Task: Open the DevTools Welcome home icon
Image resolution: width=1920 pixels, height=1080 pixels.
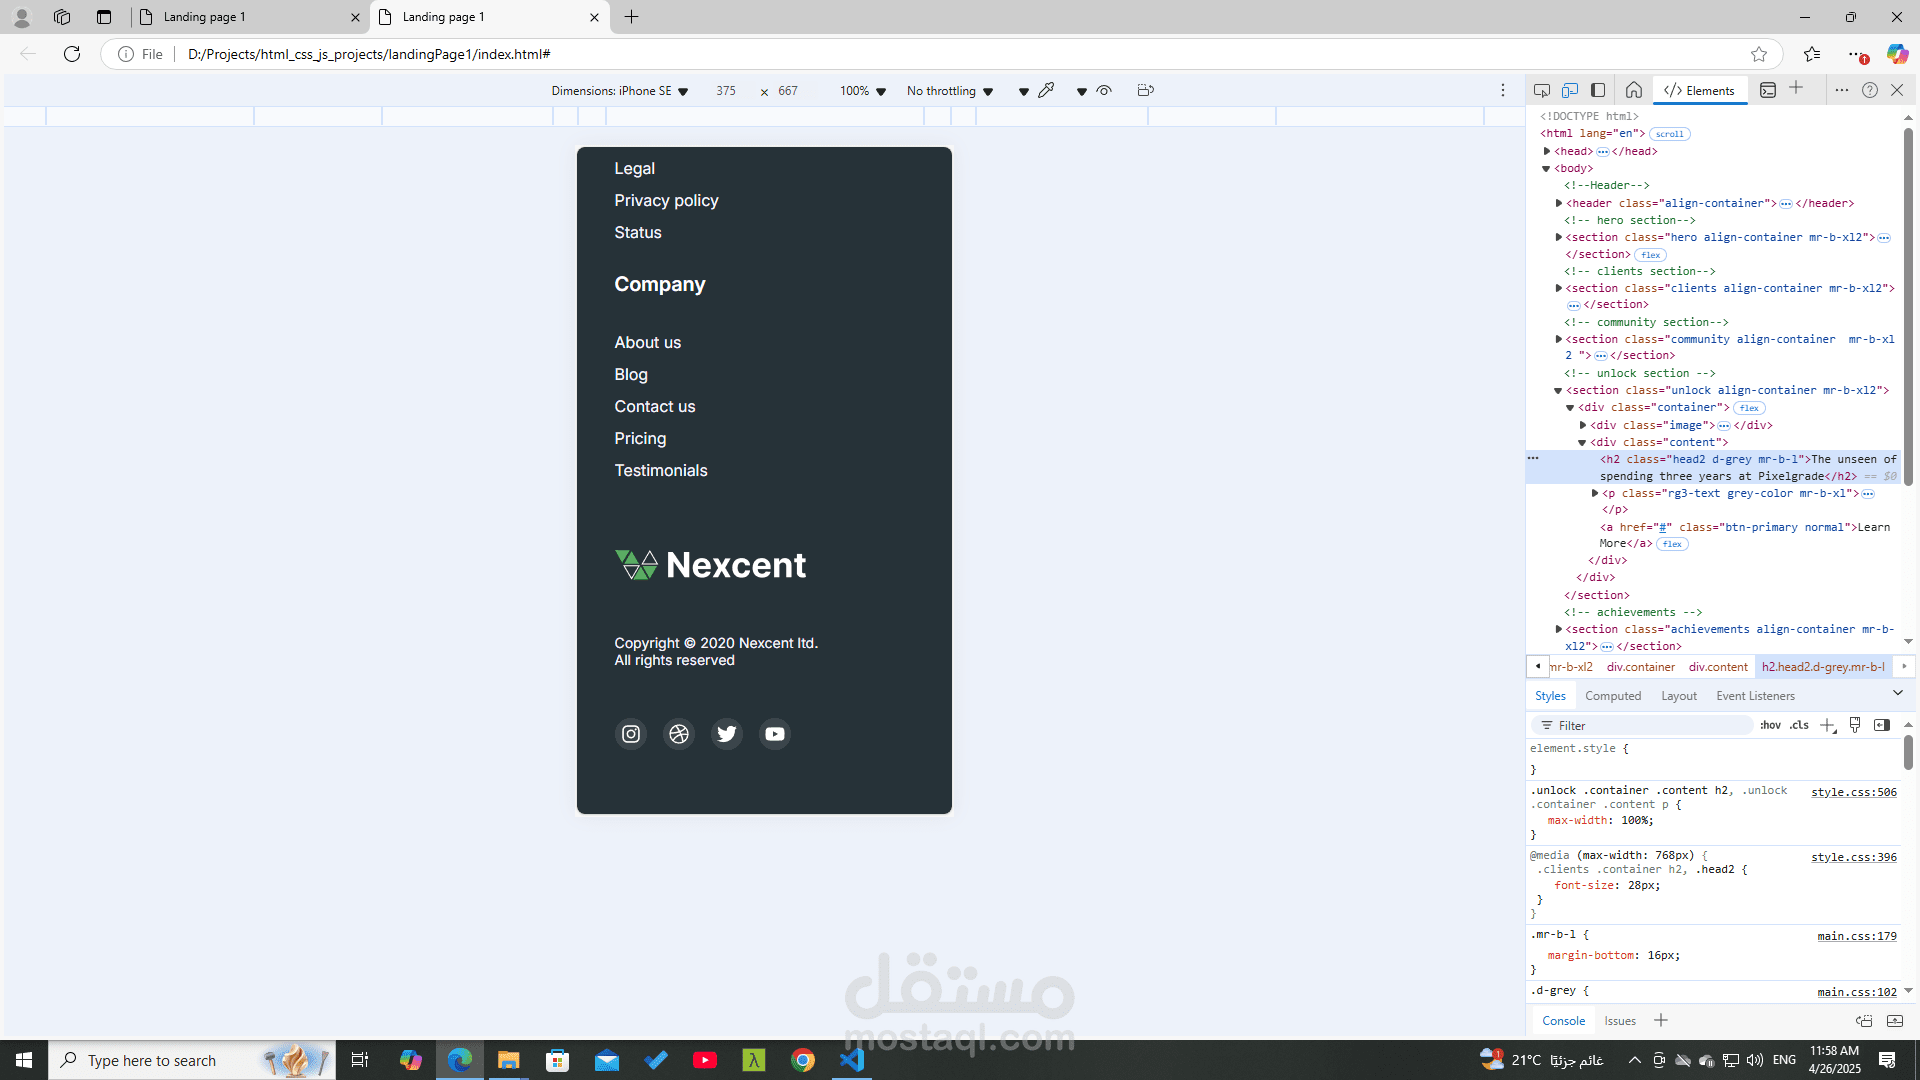Action: click(1634, 90)
